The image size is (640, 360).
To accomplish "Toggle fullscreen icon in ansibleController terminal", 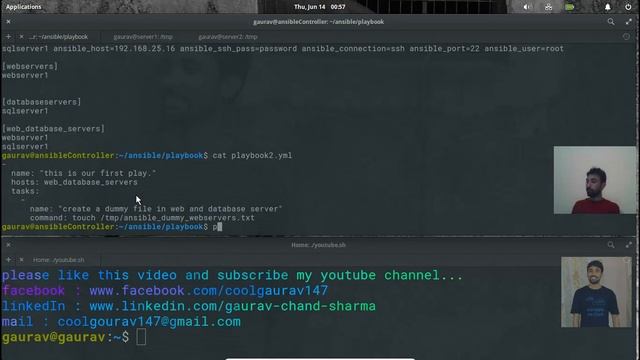I will [629, 22].
